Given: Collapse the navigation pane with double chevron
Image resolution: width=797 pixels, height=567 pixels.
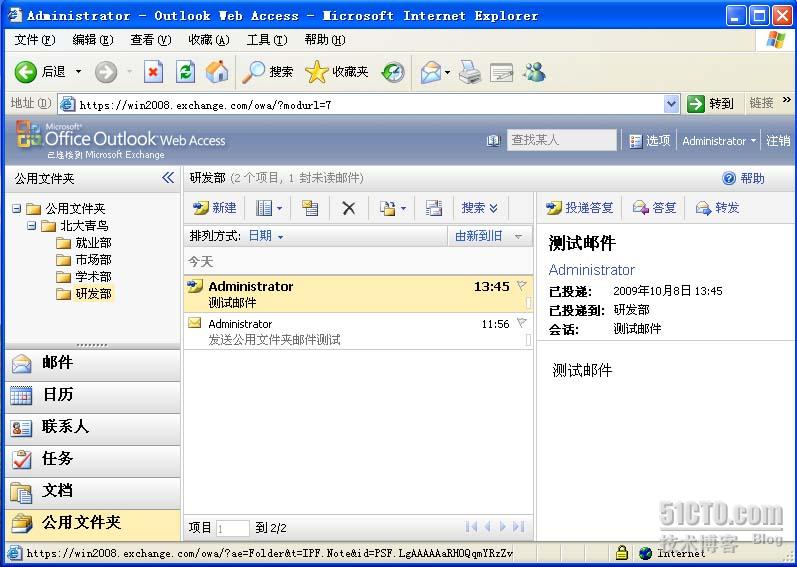Looking at the screenshot, I should 168,178.
